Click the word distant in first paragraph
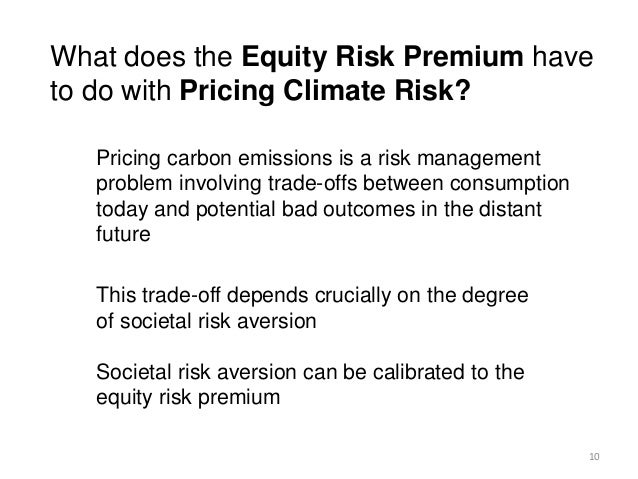Viewport: 638px width, 479px height. click(510, 209)
